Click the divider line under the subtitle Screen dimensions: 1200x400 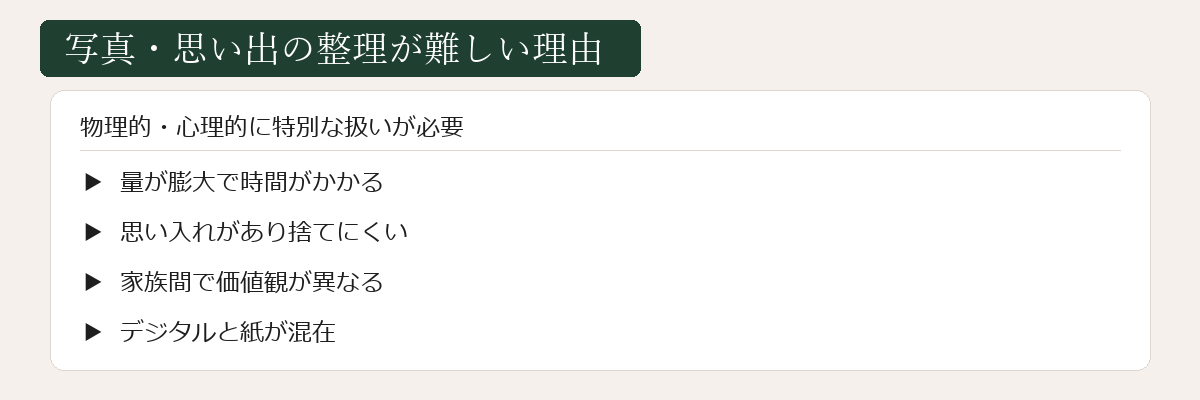(x=600, y=150)
